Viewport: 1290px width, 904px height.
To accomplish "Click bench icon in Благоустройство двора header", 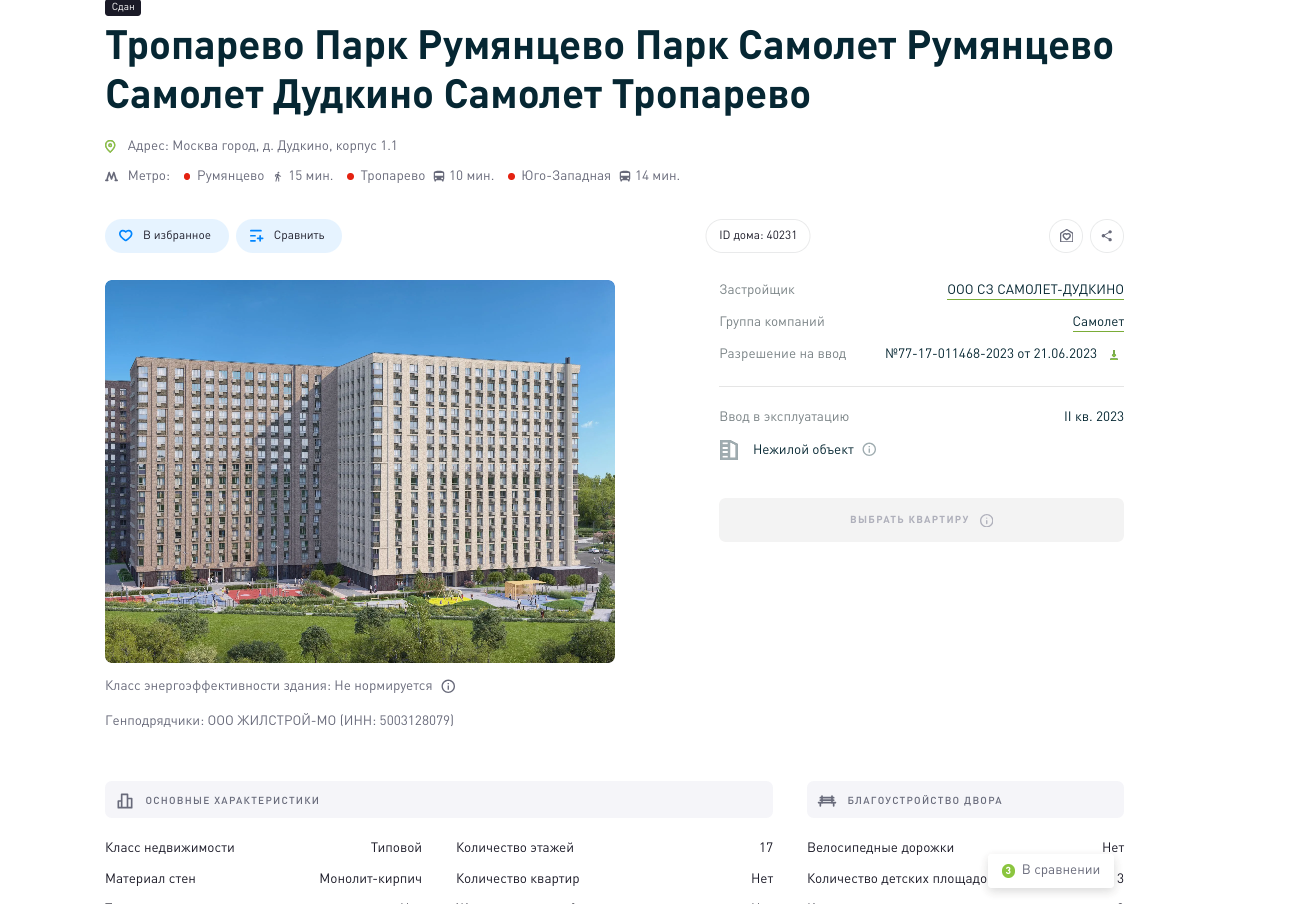I will (x=827, y=801).
